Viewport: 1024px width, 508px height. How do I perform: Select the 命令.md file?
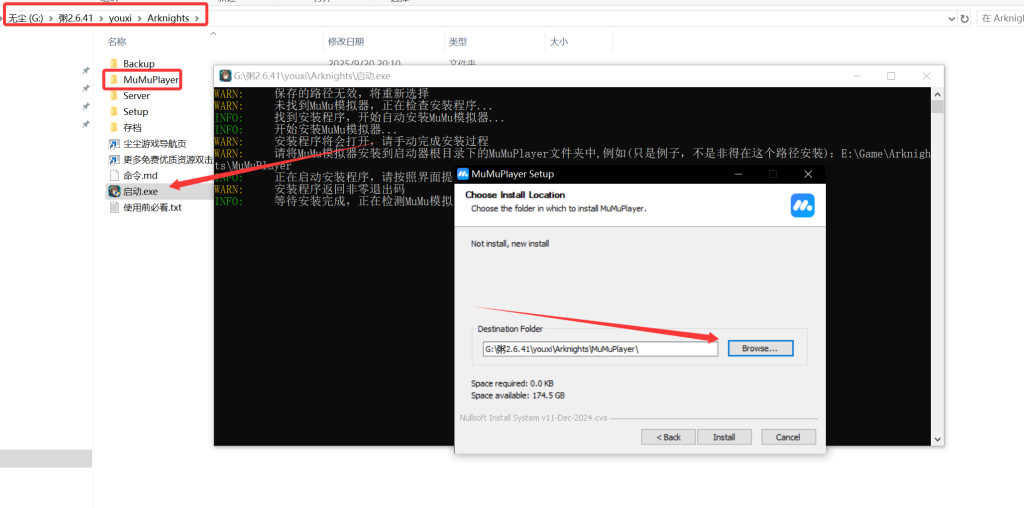pos(139,175)
